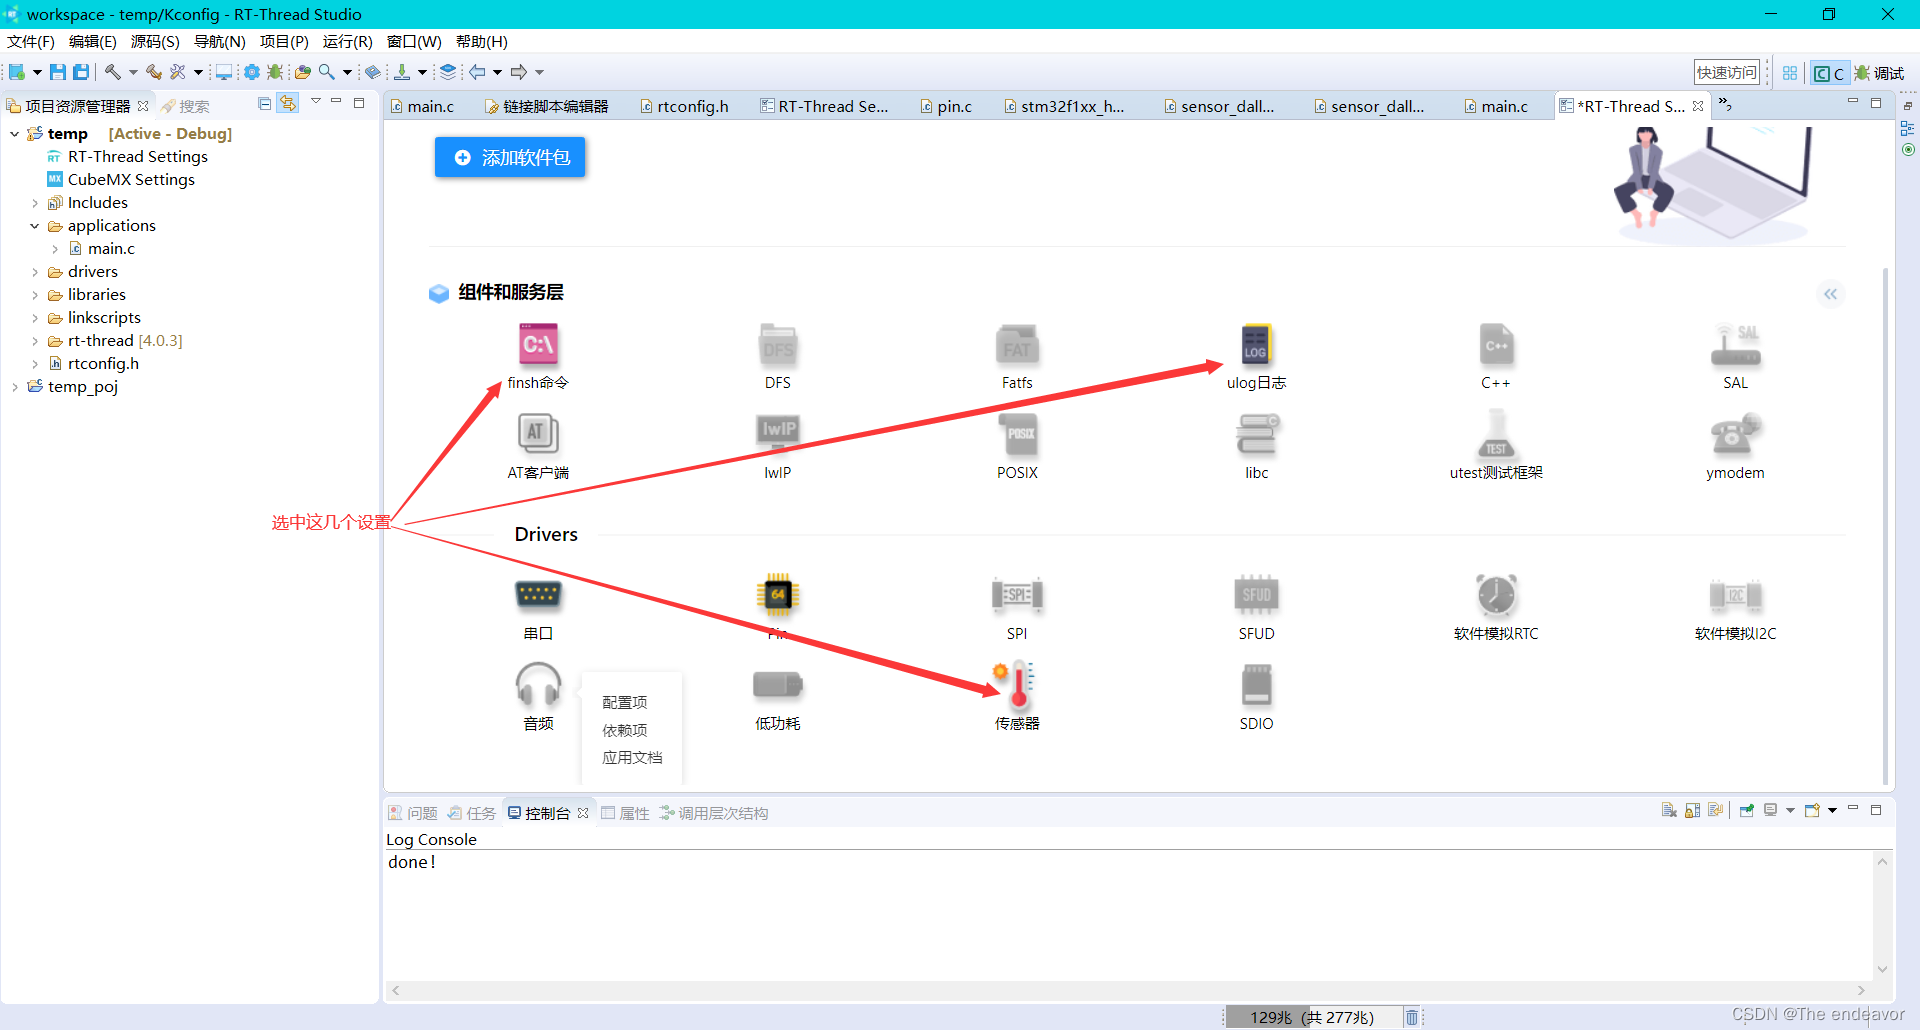Select the POSIX component icon
The width and height of the screenshot is (1920, 1030).
click(1017, 435)
